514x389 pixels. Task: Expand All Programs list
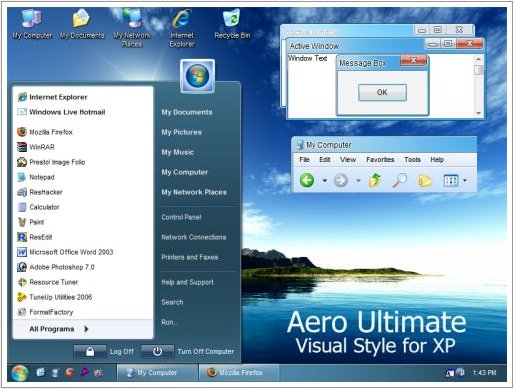[x=59, y=329]
